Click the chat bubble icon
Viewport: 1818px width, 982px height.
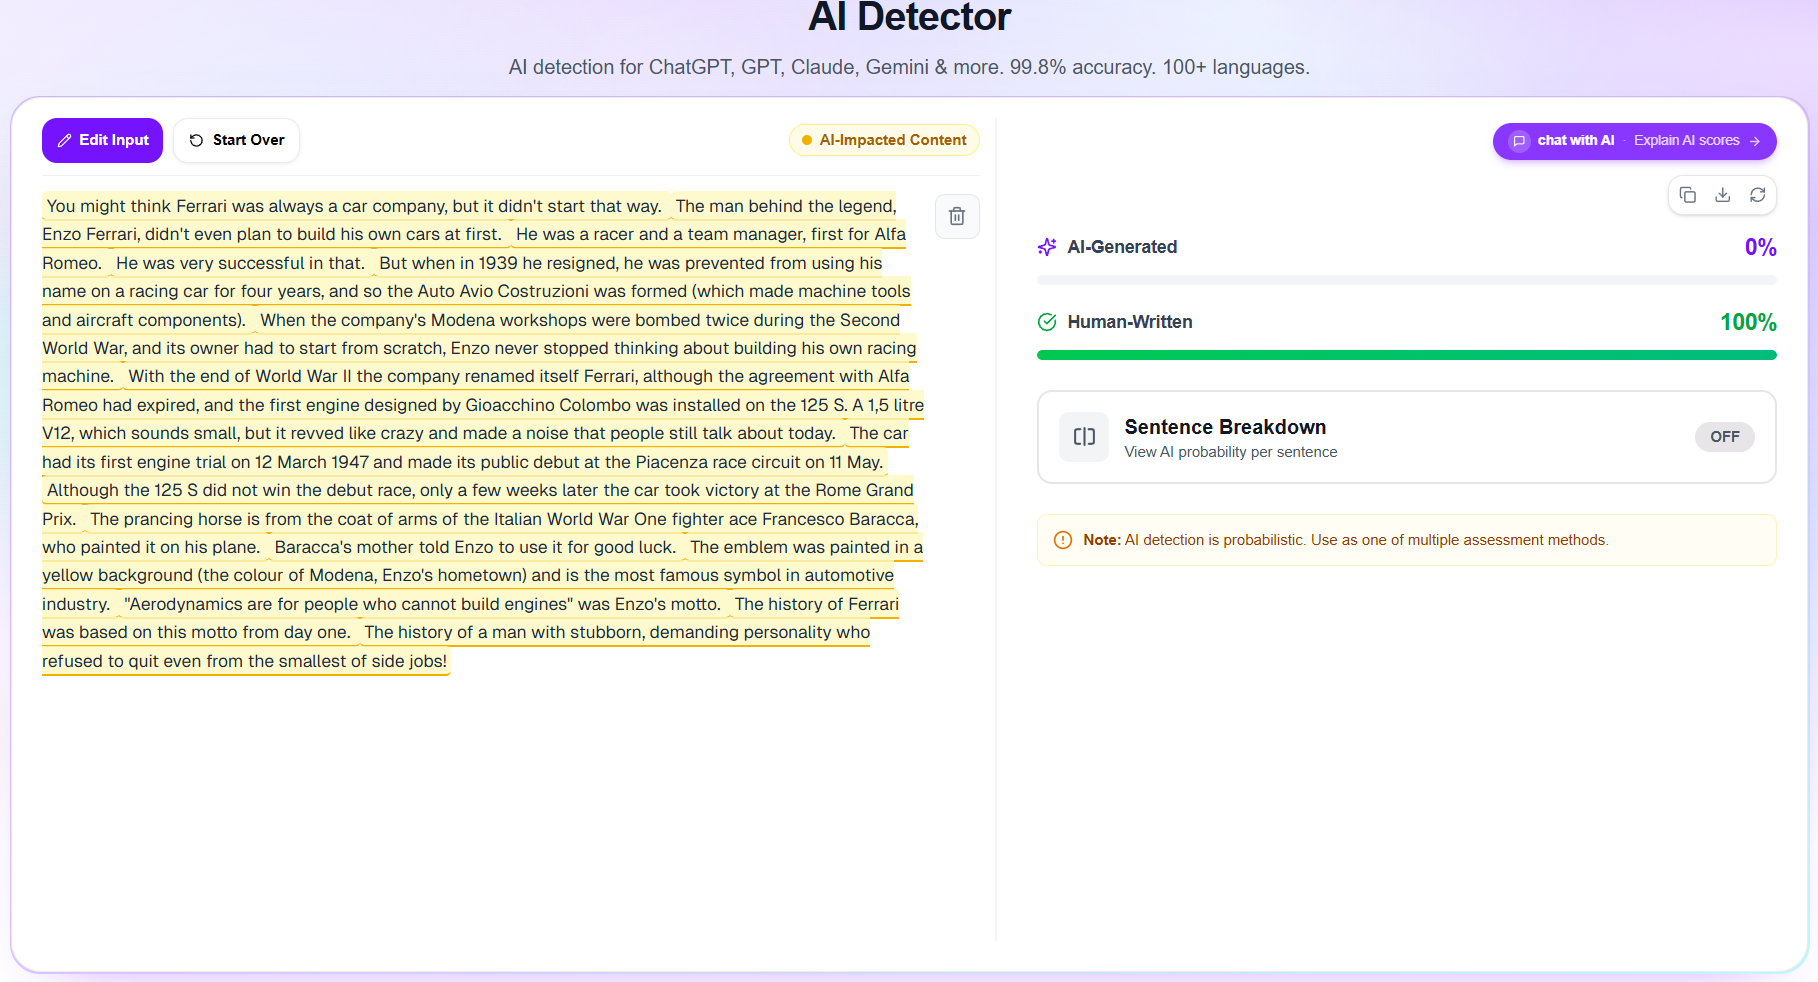tap(1519, 141)
